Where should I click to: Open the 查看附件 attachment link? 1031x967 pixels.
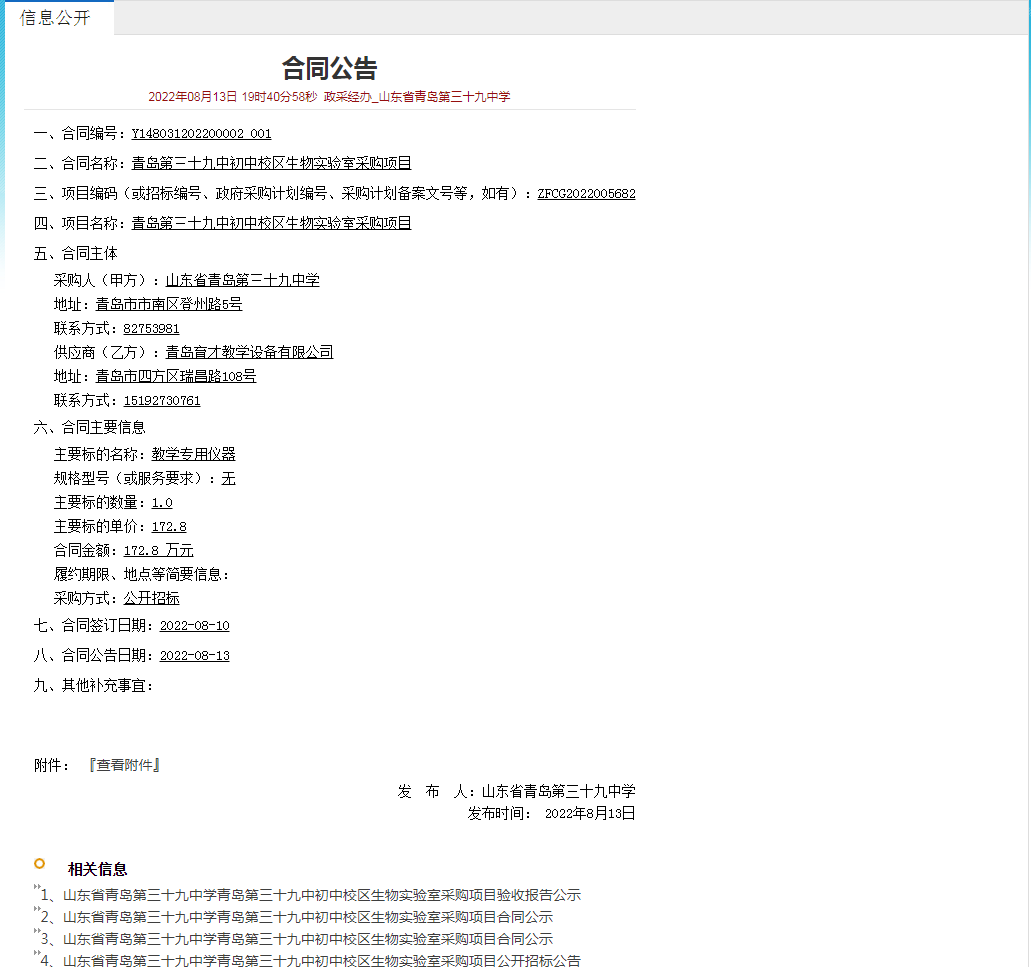[124, 765]
